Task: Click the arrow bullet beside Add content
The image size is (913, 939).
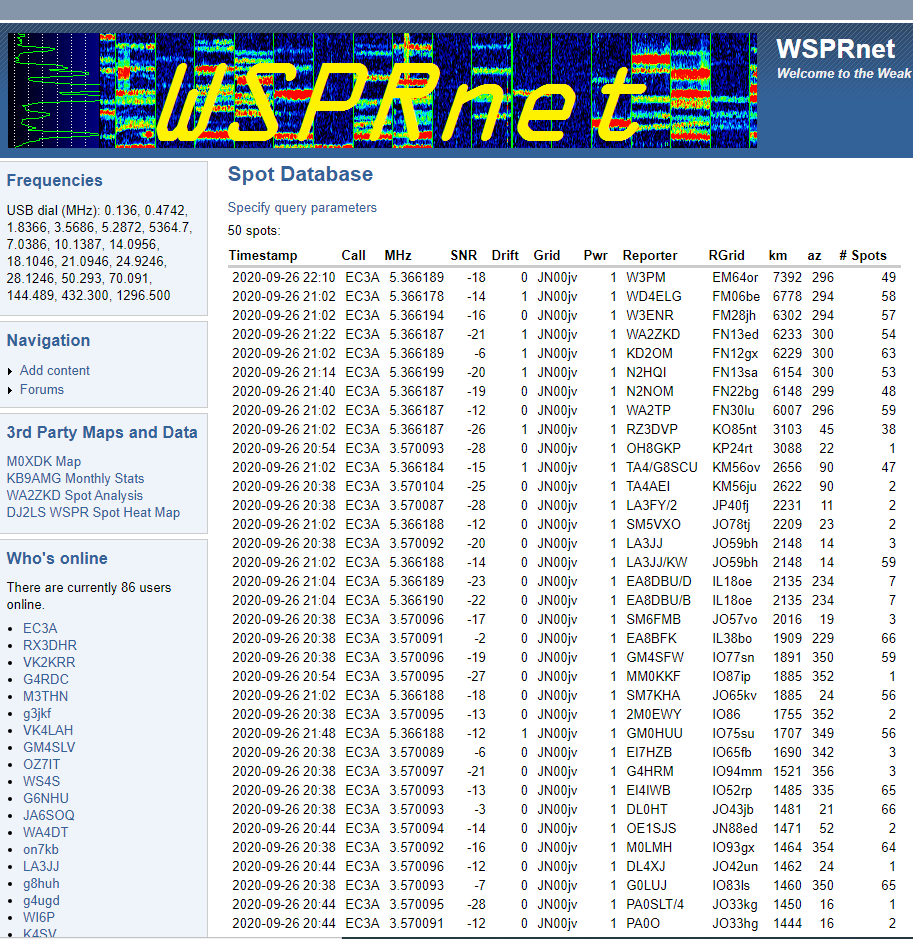Action: click(10, 371)
